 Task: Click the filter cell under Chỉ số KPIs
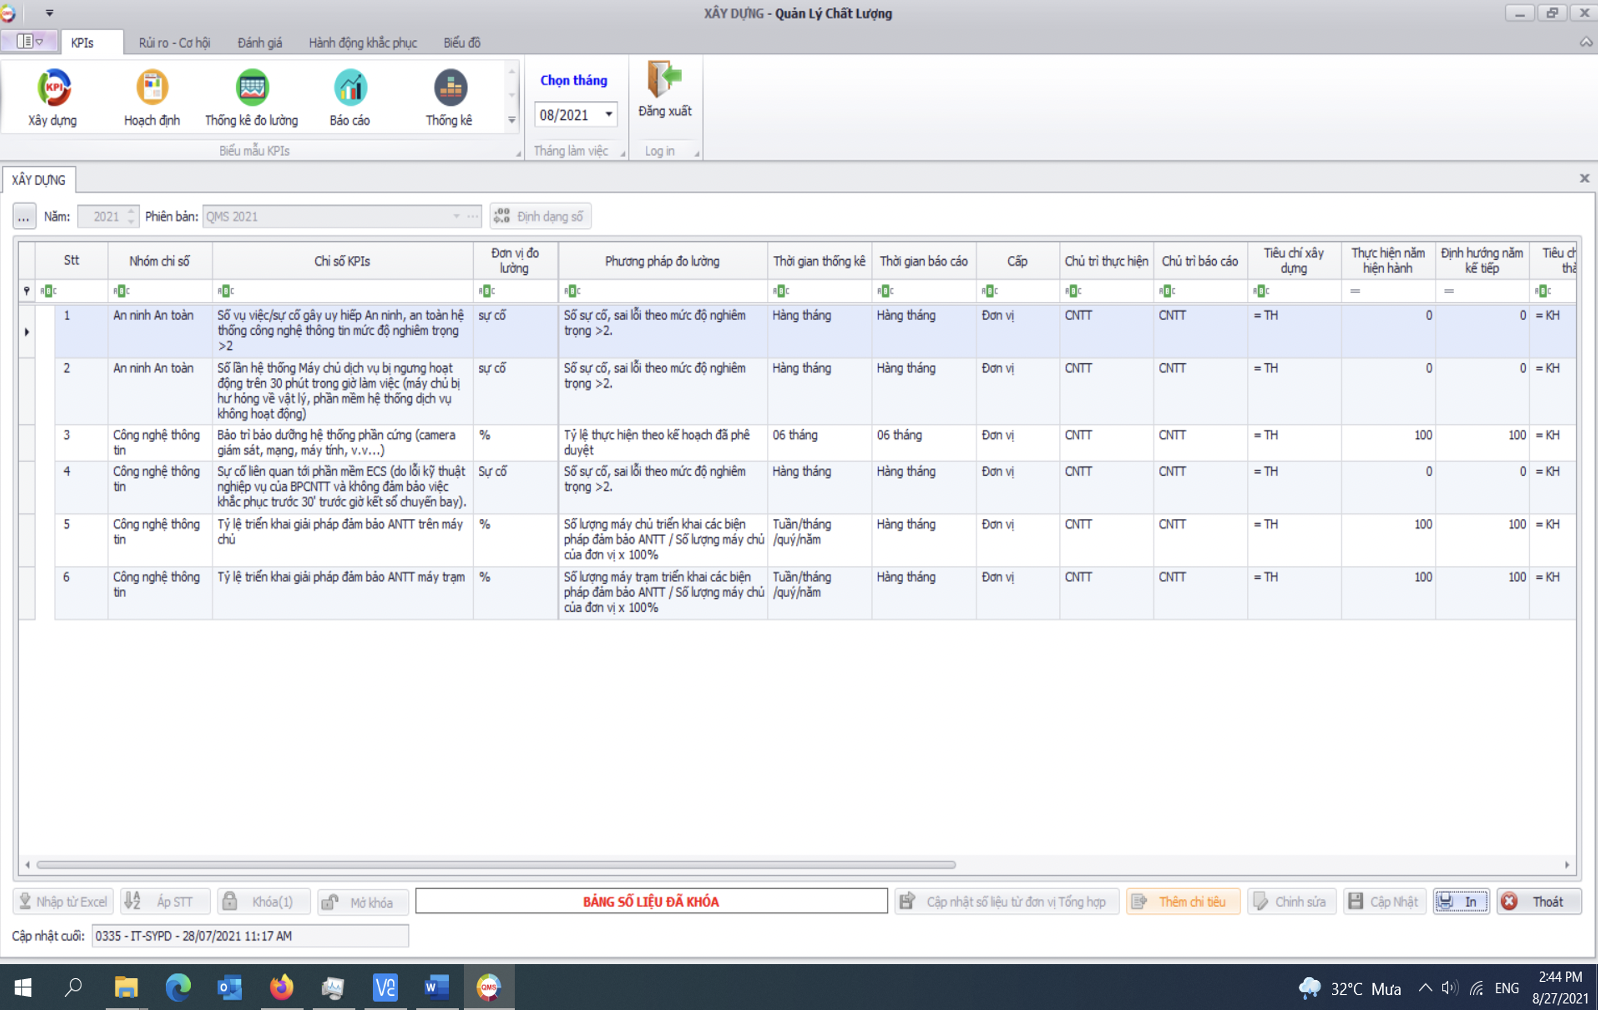342,291
